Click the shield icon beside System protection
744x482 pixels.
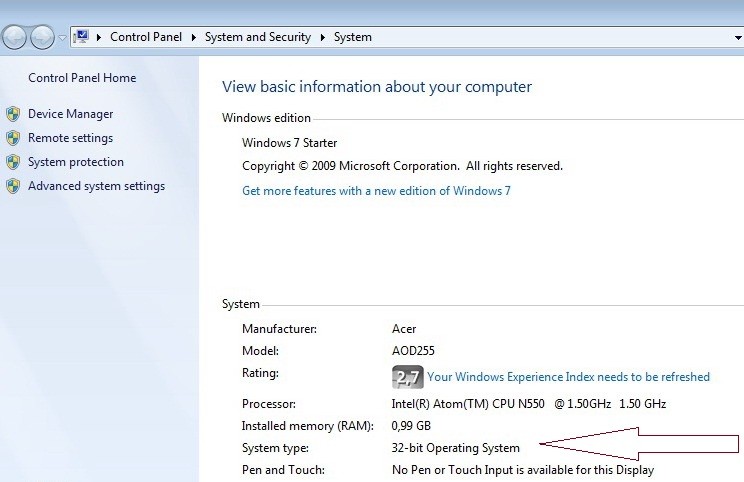13,162
